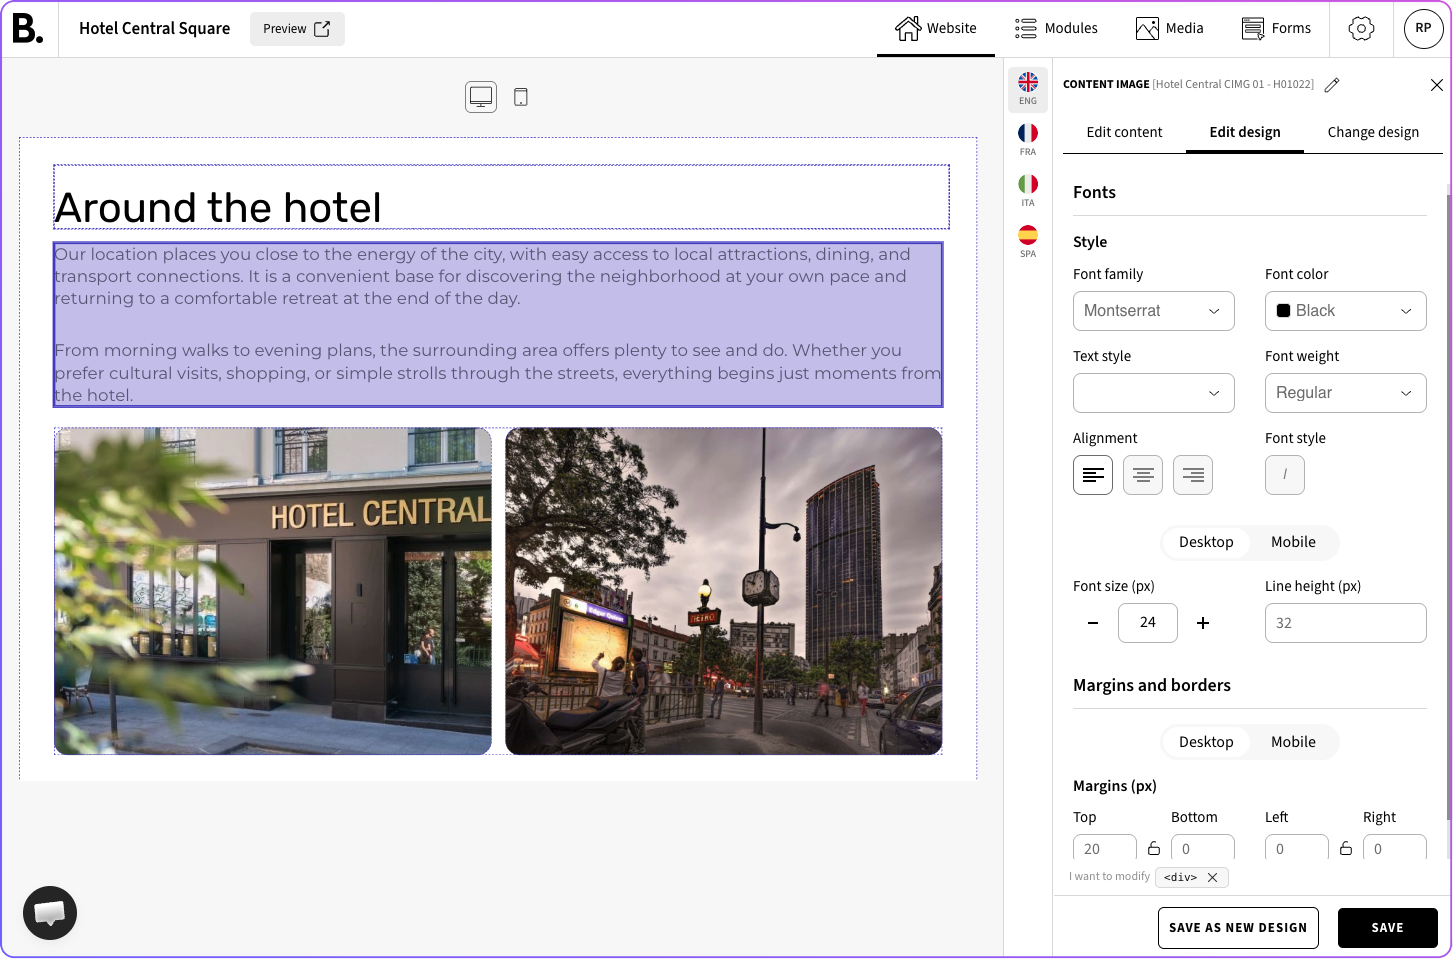Open the Media tab

click(x=1170, y=29)
